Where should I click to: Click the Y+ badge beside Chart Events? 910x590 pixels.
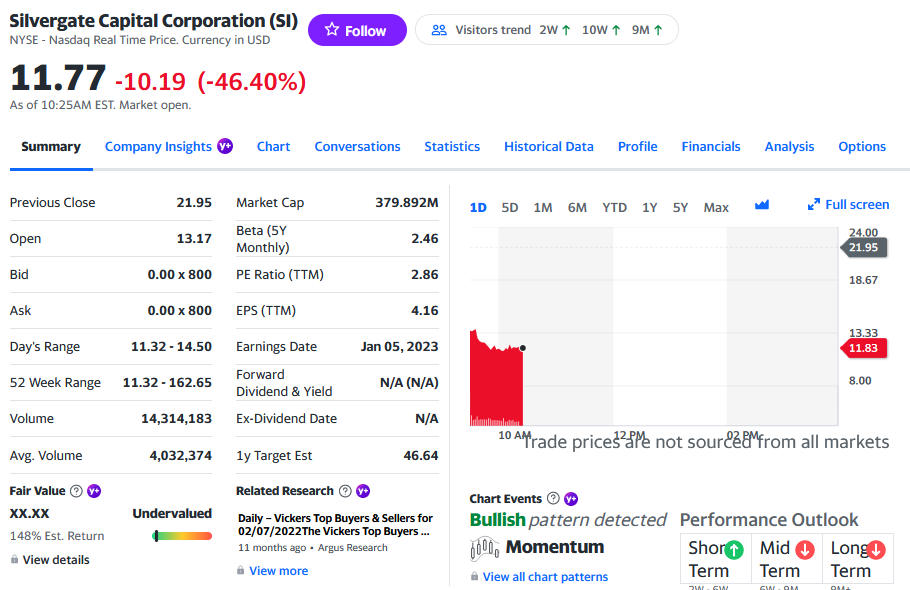point(571,499)
